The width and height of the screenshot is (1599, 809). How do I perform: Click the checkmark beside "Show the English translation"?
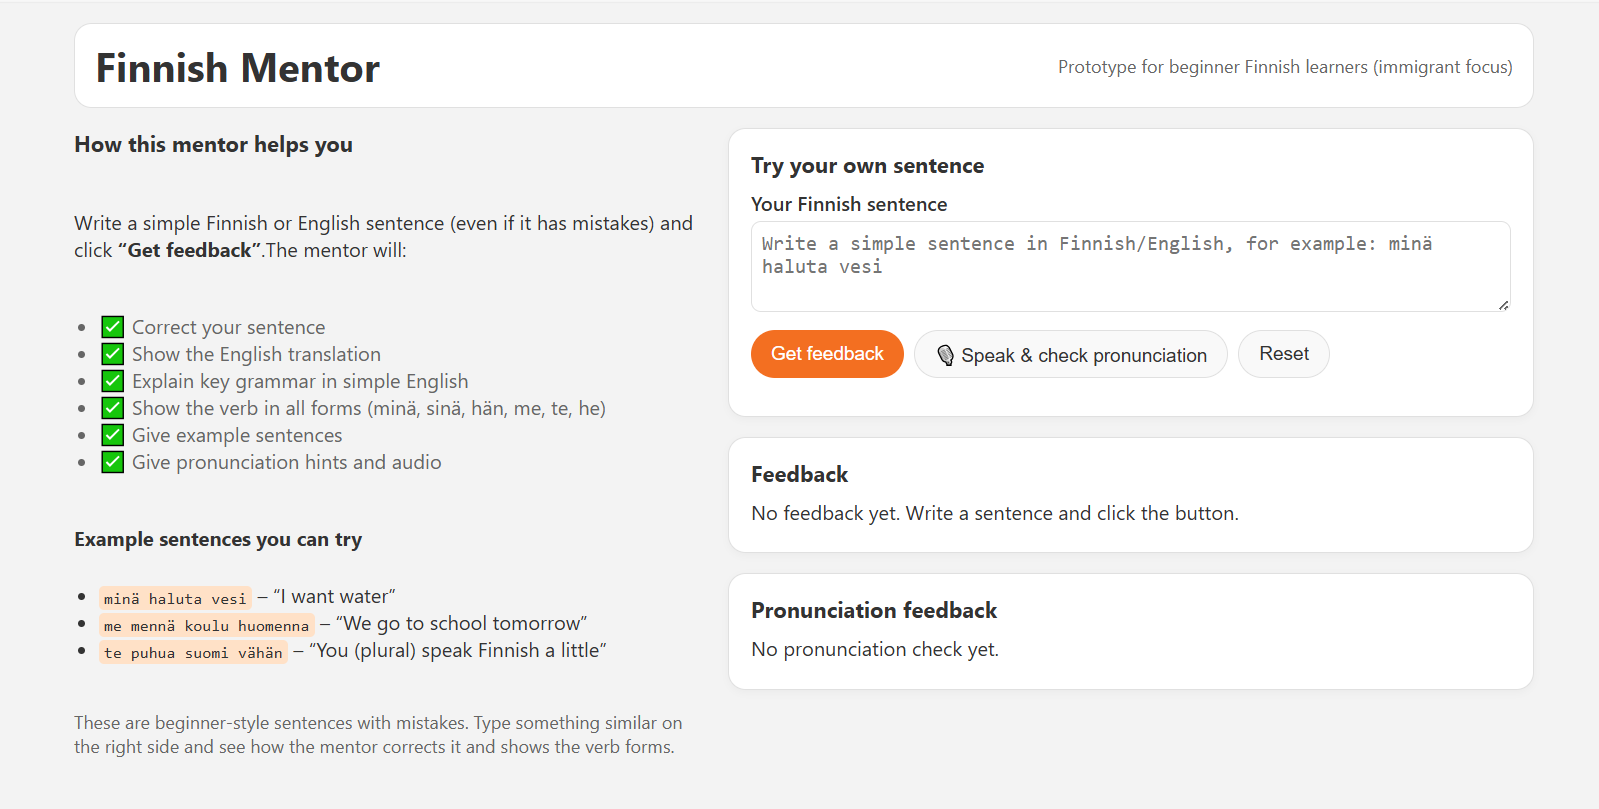pos(111,353)
